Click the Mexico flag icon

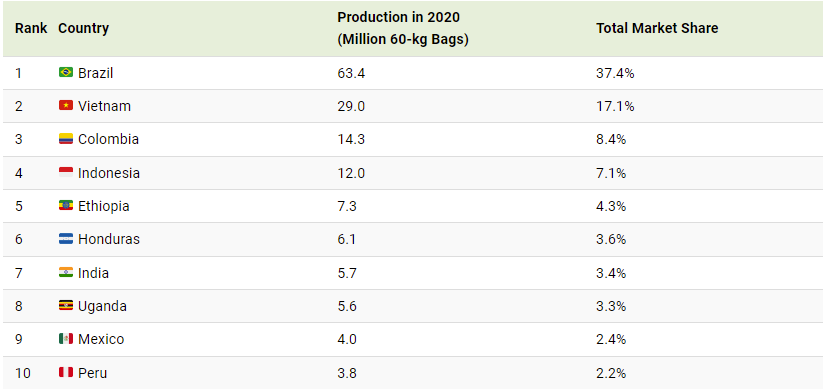[x=66, y=339]
